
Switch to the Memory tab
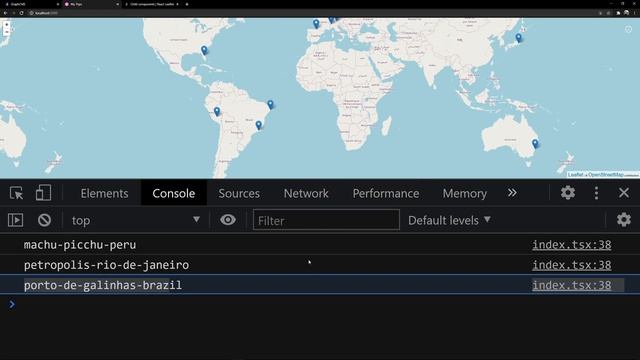tap(464, 193)
